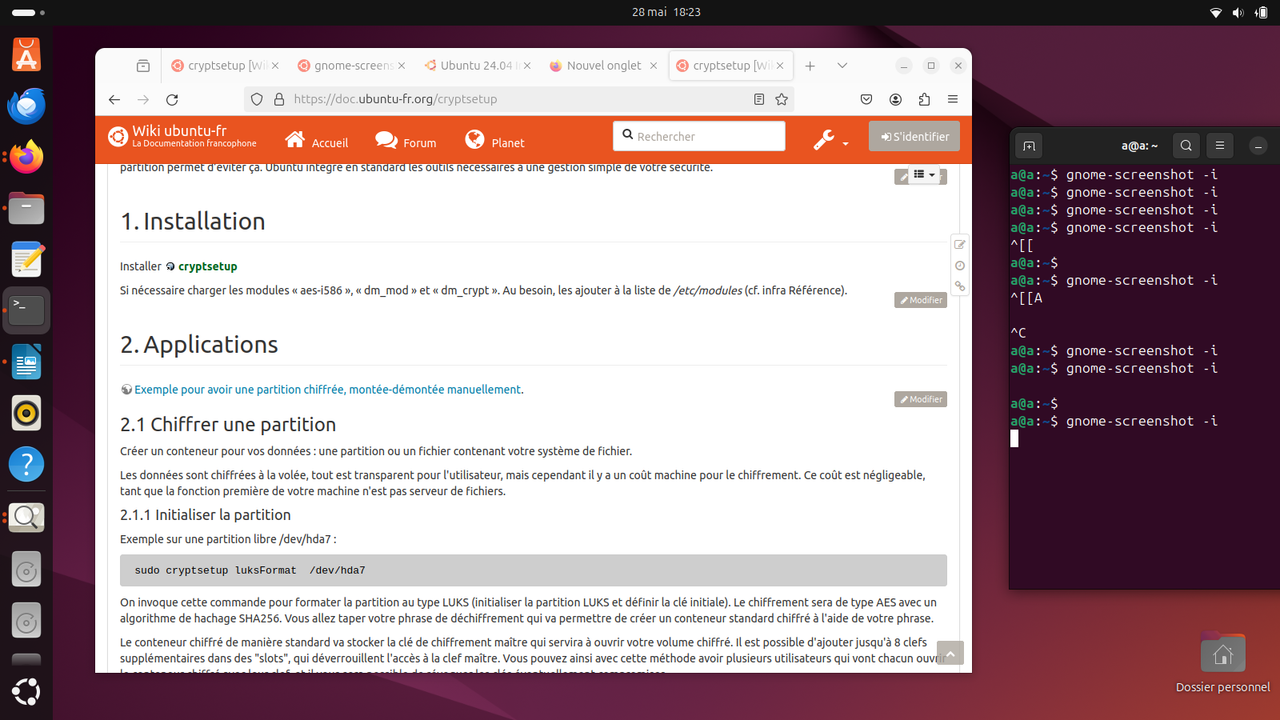Click the S'identifier login button
This screenshot has height=720, width=1280.
(914, 136)
